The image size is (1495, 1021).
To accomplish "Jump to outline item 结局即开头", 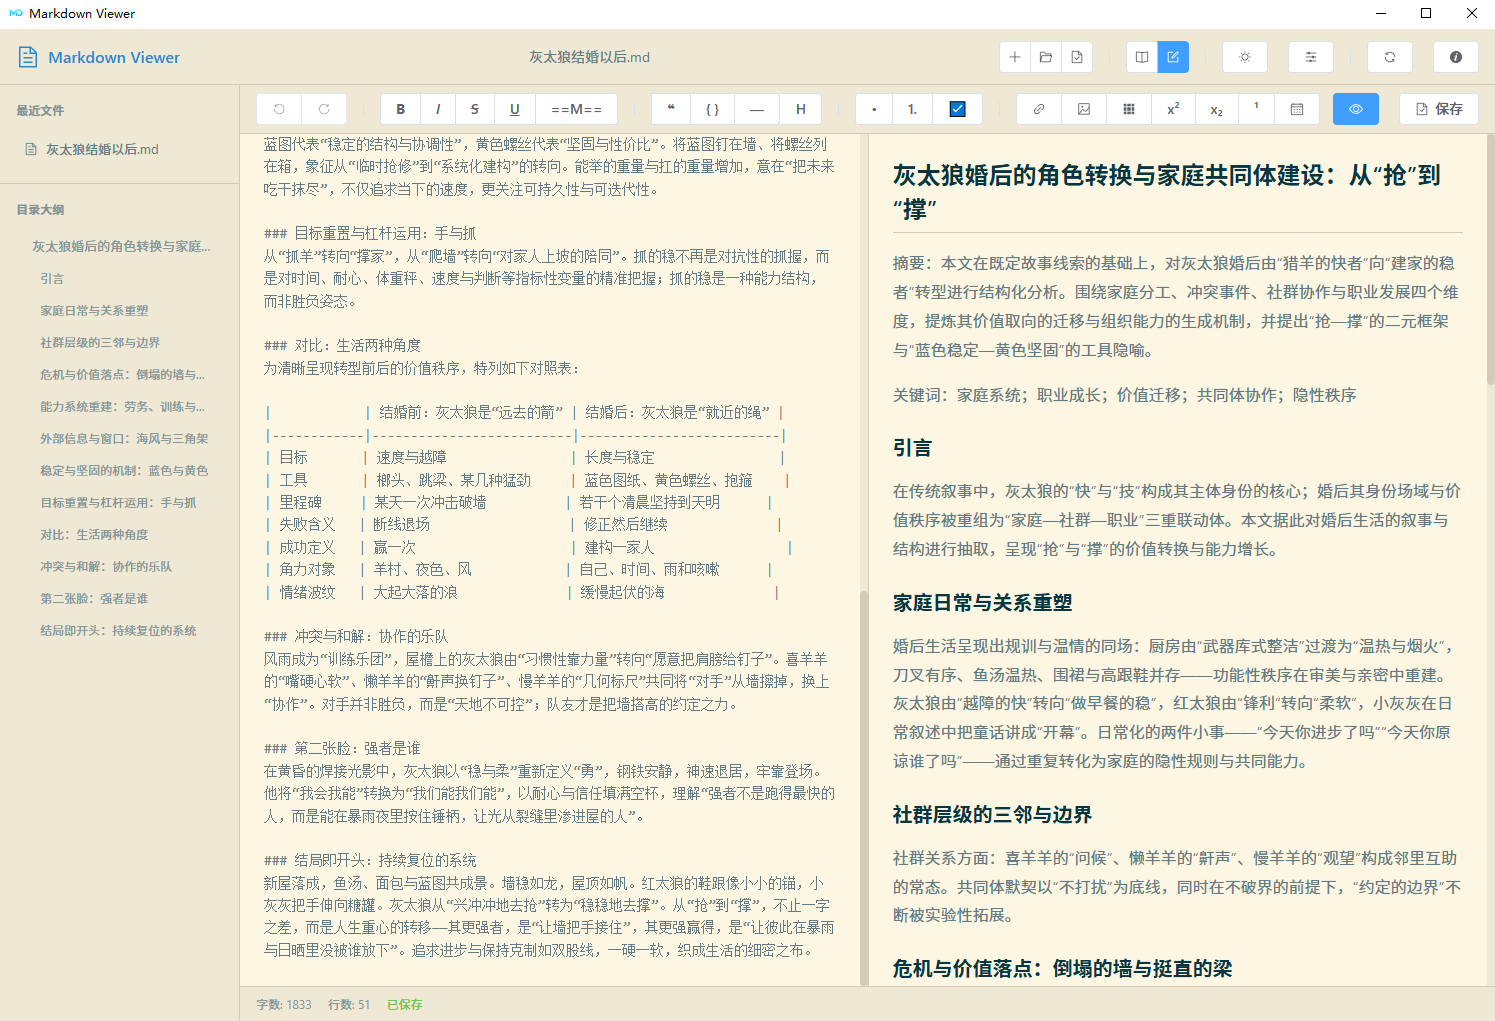I will [120, 630].
